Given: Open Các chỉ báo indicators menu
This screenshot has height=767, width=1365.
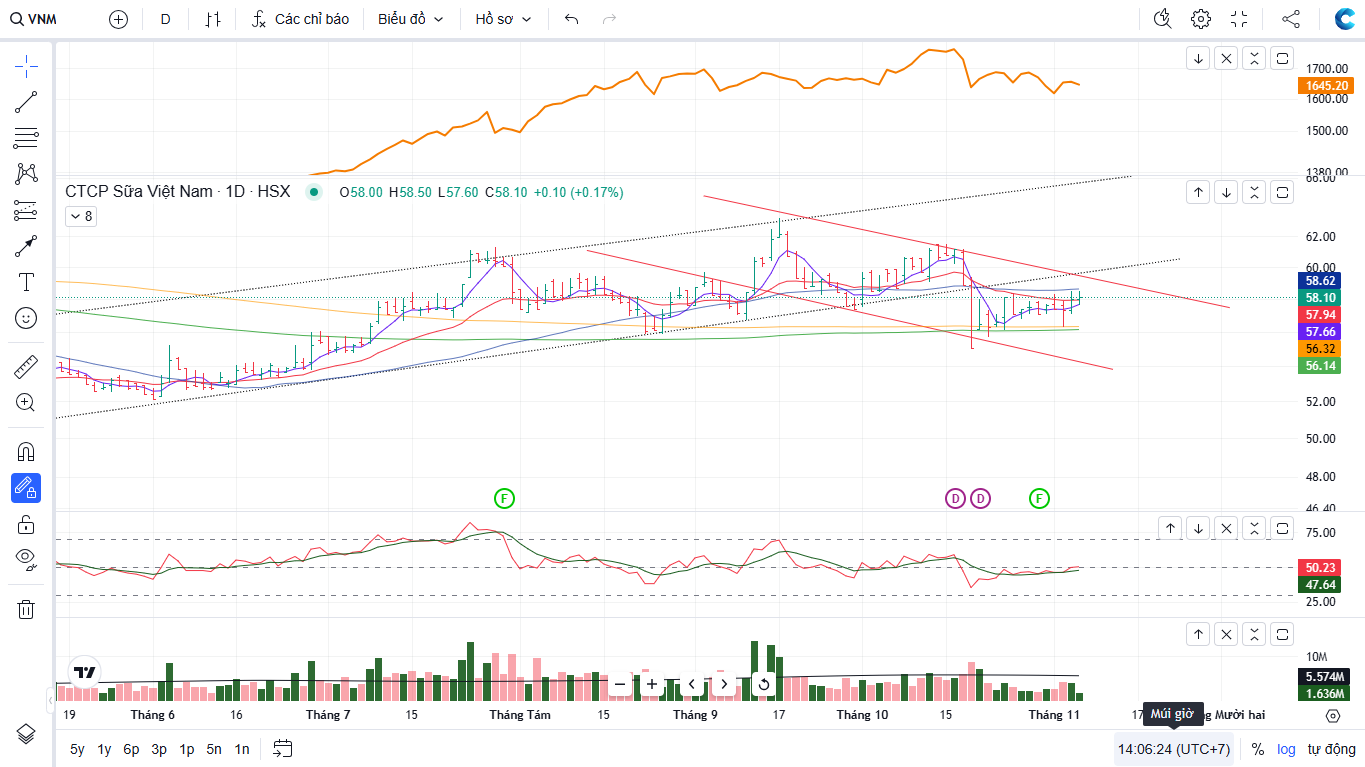Looking at the screenshot, I should click(x=300, y=19).
